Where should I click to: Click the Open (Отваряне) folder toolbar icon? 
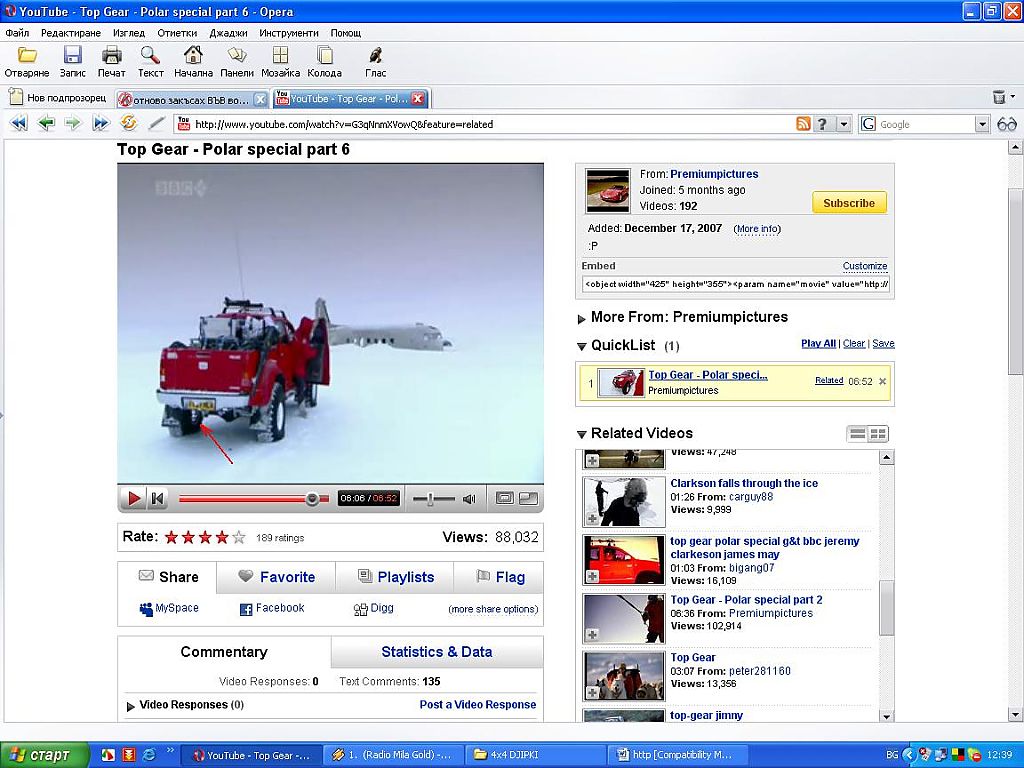coord(27,56)
